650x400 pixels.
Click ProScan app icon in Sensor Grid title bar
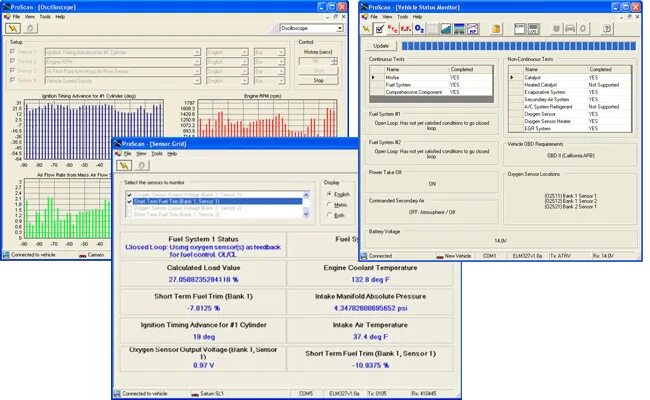[x=118, y=144]
